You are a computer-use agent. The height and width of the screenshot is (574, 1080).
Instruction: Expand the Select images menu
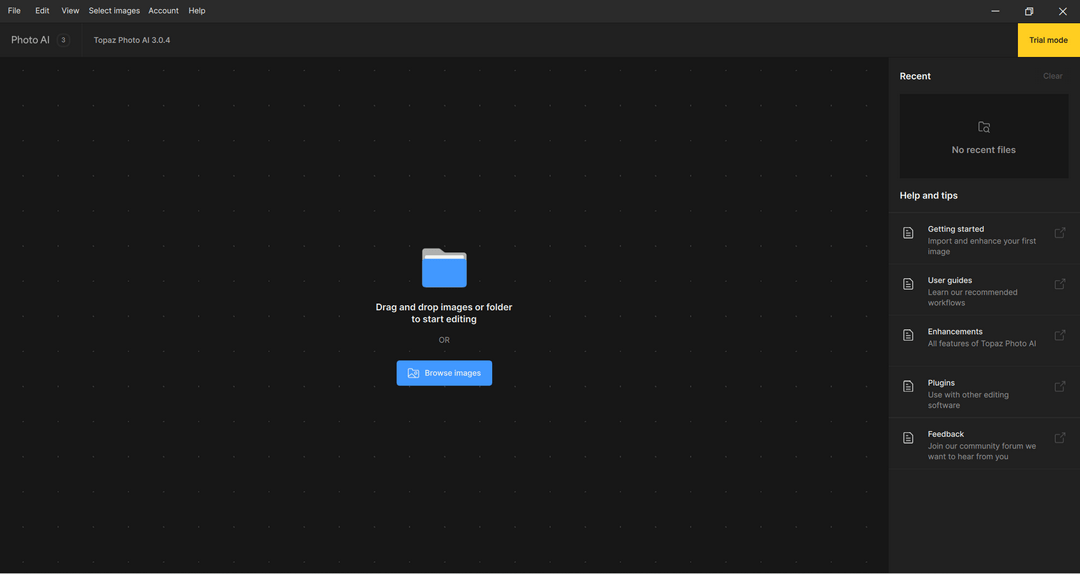pyautogui.click(x=114, y=11)
